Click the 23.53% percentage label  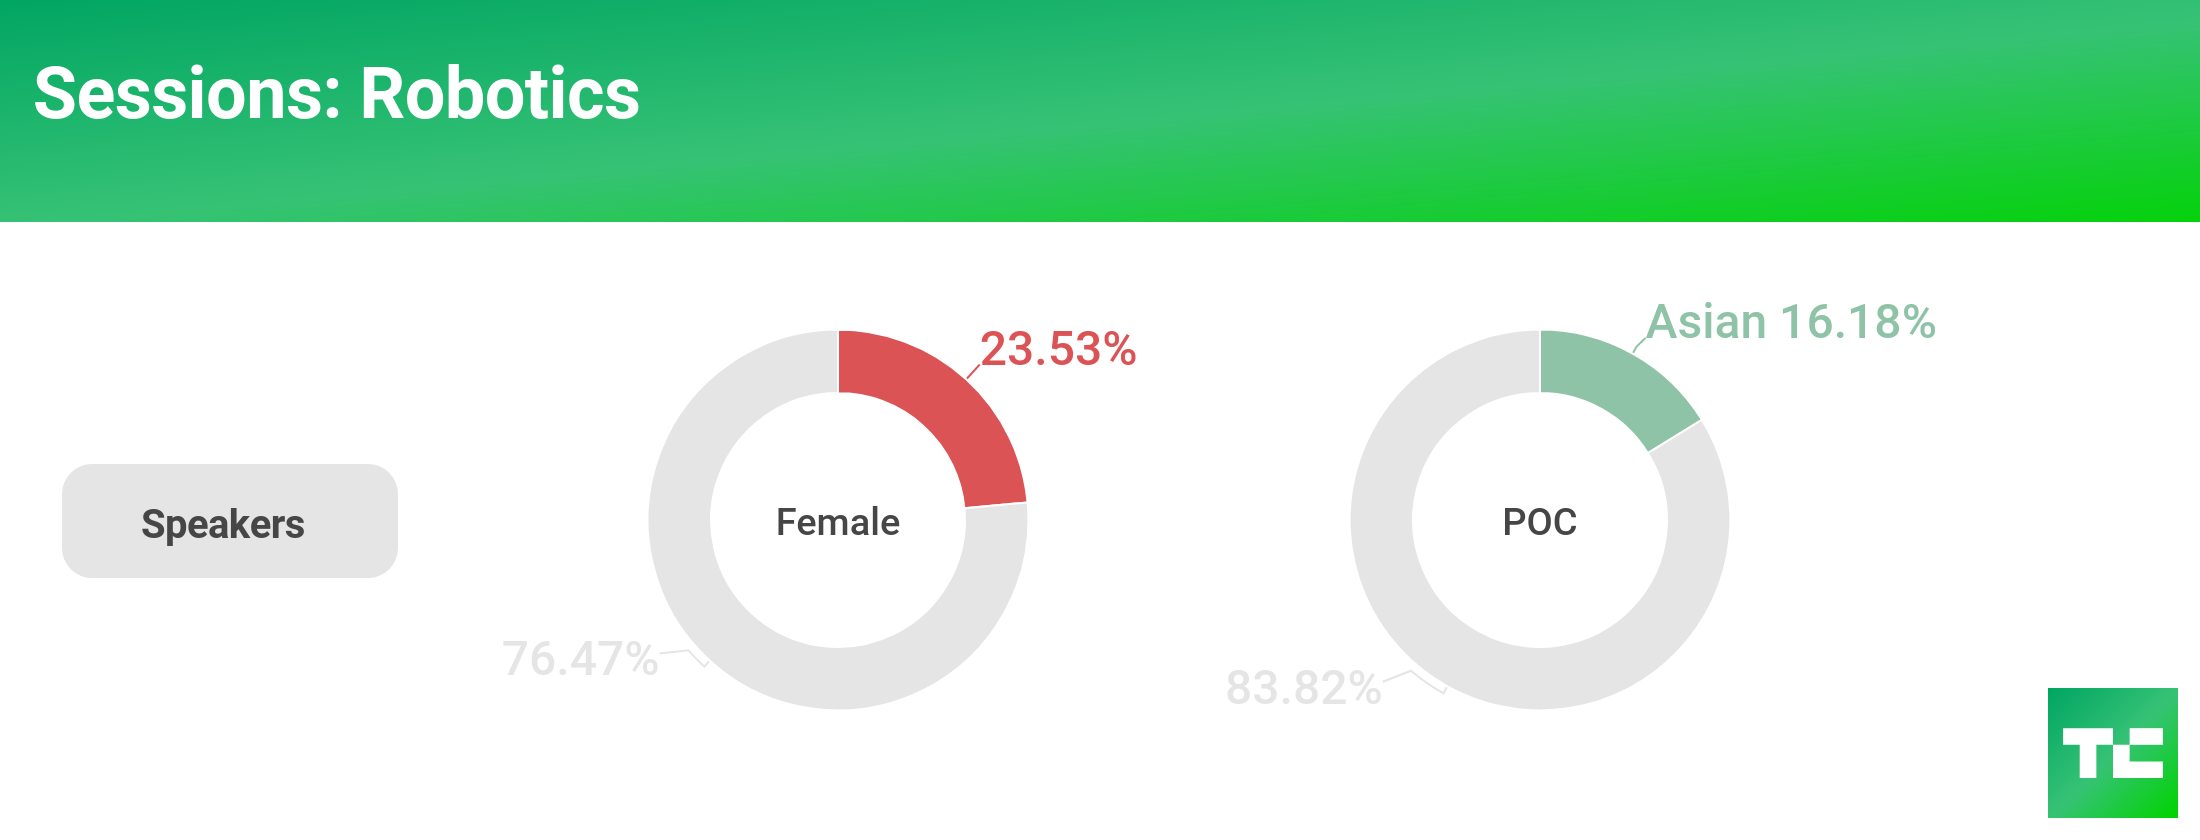[1058, 349]
